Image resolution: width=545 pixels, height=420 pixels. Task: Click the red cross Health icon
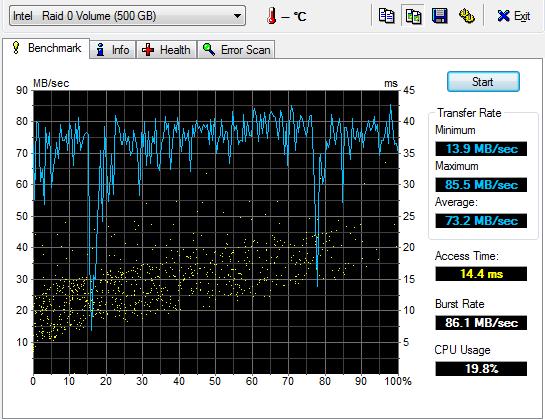(148, 50)
